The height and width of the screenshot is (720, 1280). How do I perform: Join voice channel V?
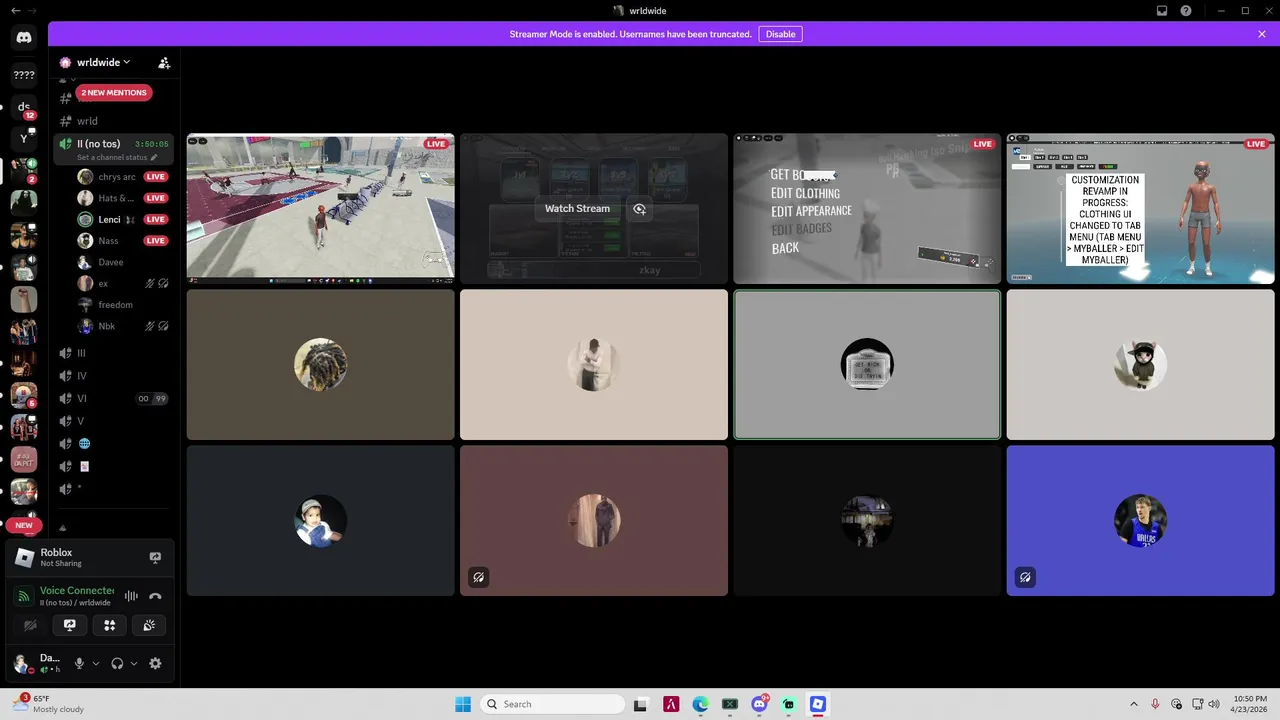coord(114,421)
